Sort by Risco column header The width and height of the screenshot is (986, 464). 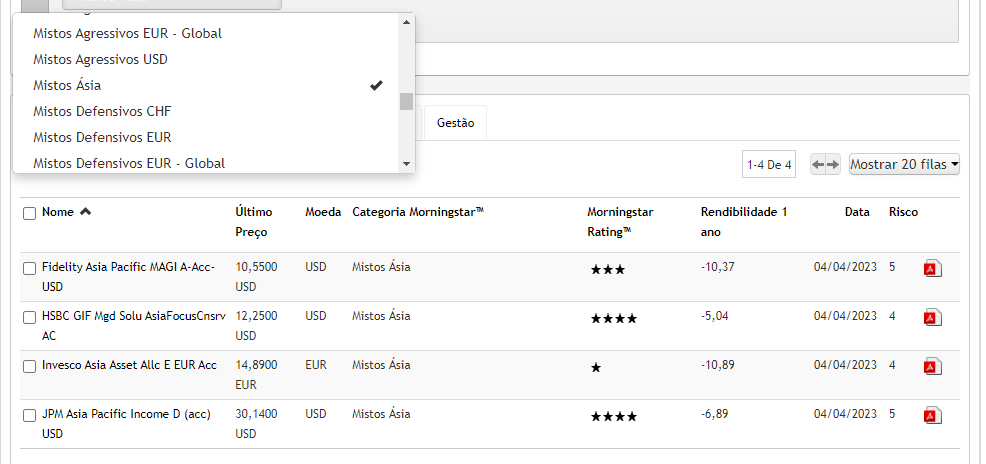(903, 212)
